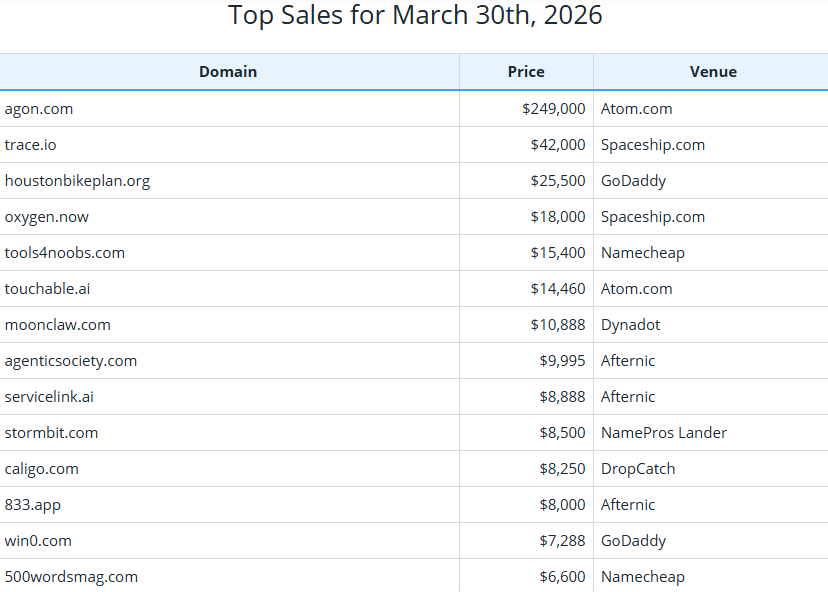Click Afternic venue in servicelink.ai row
The image size is (828, 592).
click(x=628, y=397)
